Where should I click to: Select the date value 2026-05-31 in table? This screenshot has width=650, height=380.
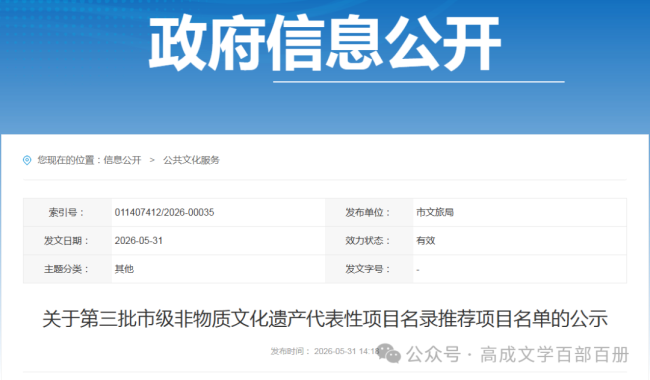point(138,241)
